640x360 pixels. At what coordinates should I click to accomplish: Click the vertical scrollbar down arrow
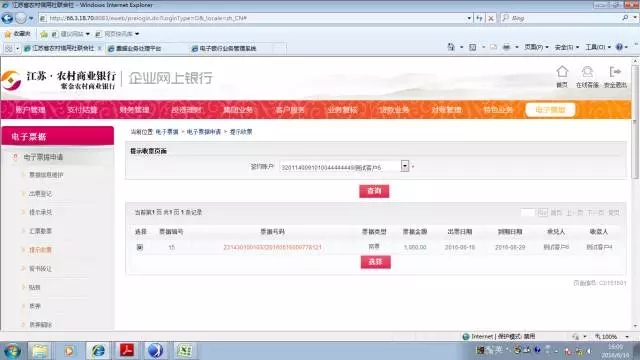(635, 327)
